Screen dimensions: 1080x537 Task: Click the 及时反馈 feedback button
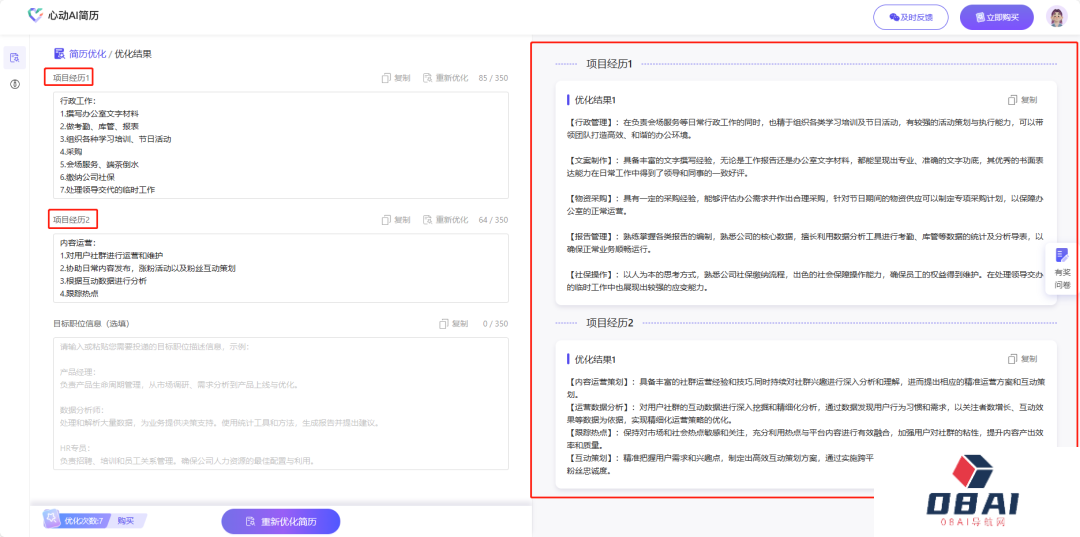click(x=911, y=17)
